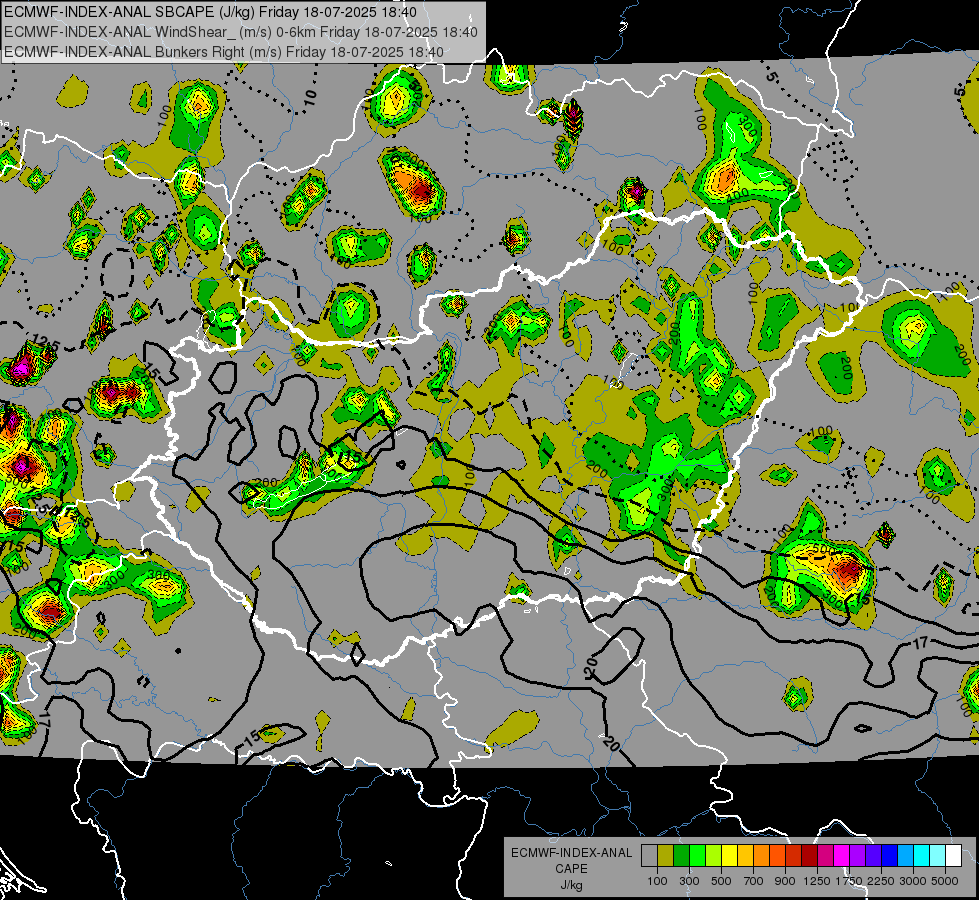Click the olive swatch in CAPE legend

(x=666, y=856)
